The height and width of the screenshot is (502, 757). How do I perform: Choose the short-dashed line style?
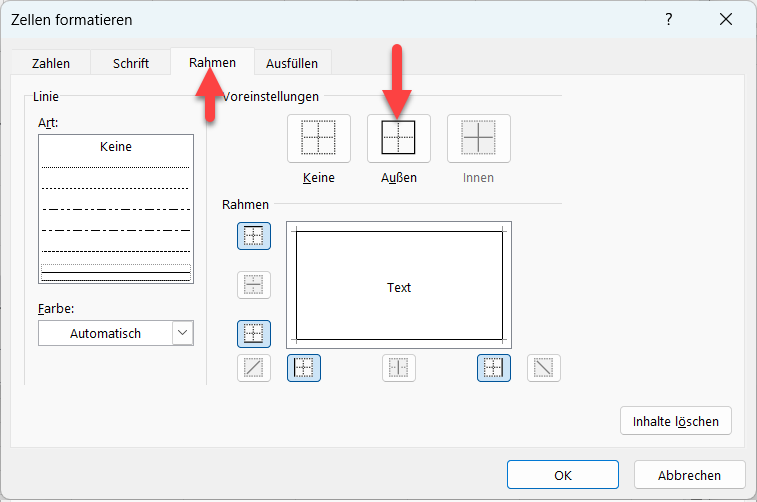[116, 188]
